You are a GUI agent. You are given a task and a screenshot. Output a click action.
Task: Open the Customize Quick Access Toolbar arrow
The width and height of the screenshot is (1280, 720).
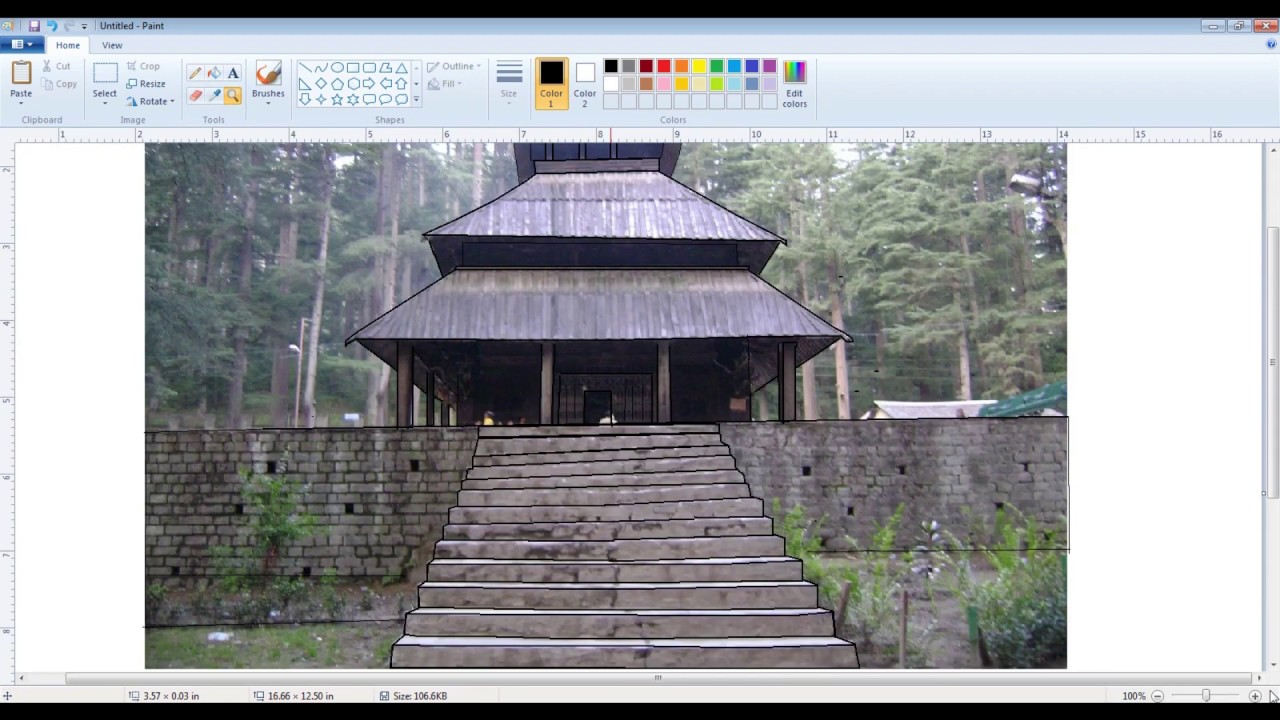pyautogui.click(x=84, y=26)
